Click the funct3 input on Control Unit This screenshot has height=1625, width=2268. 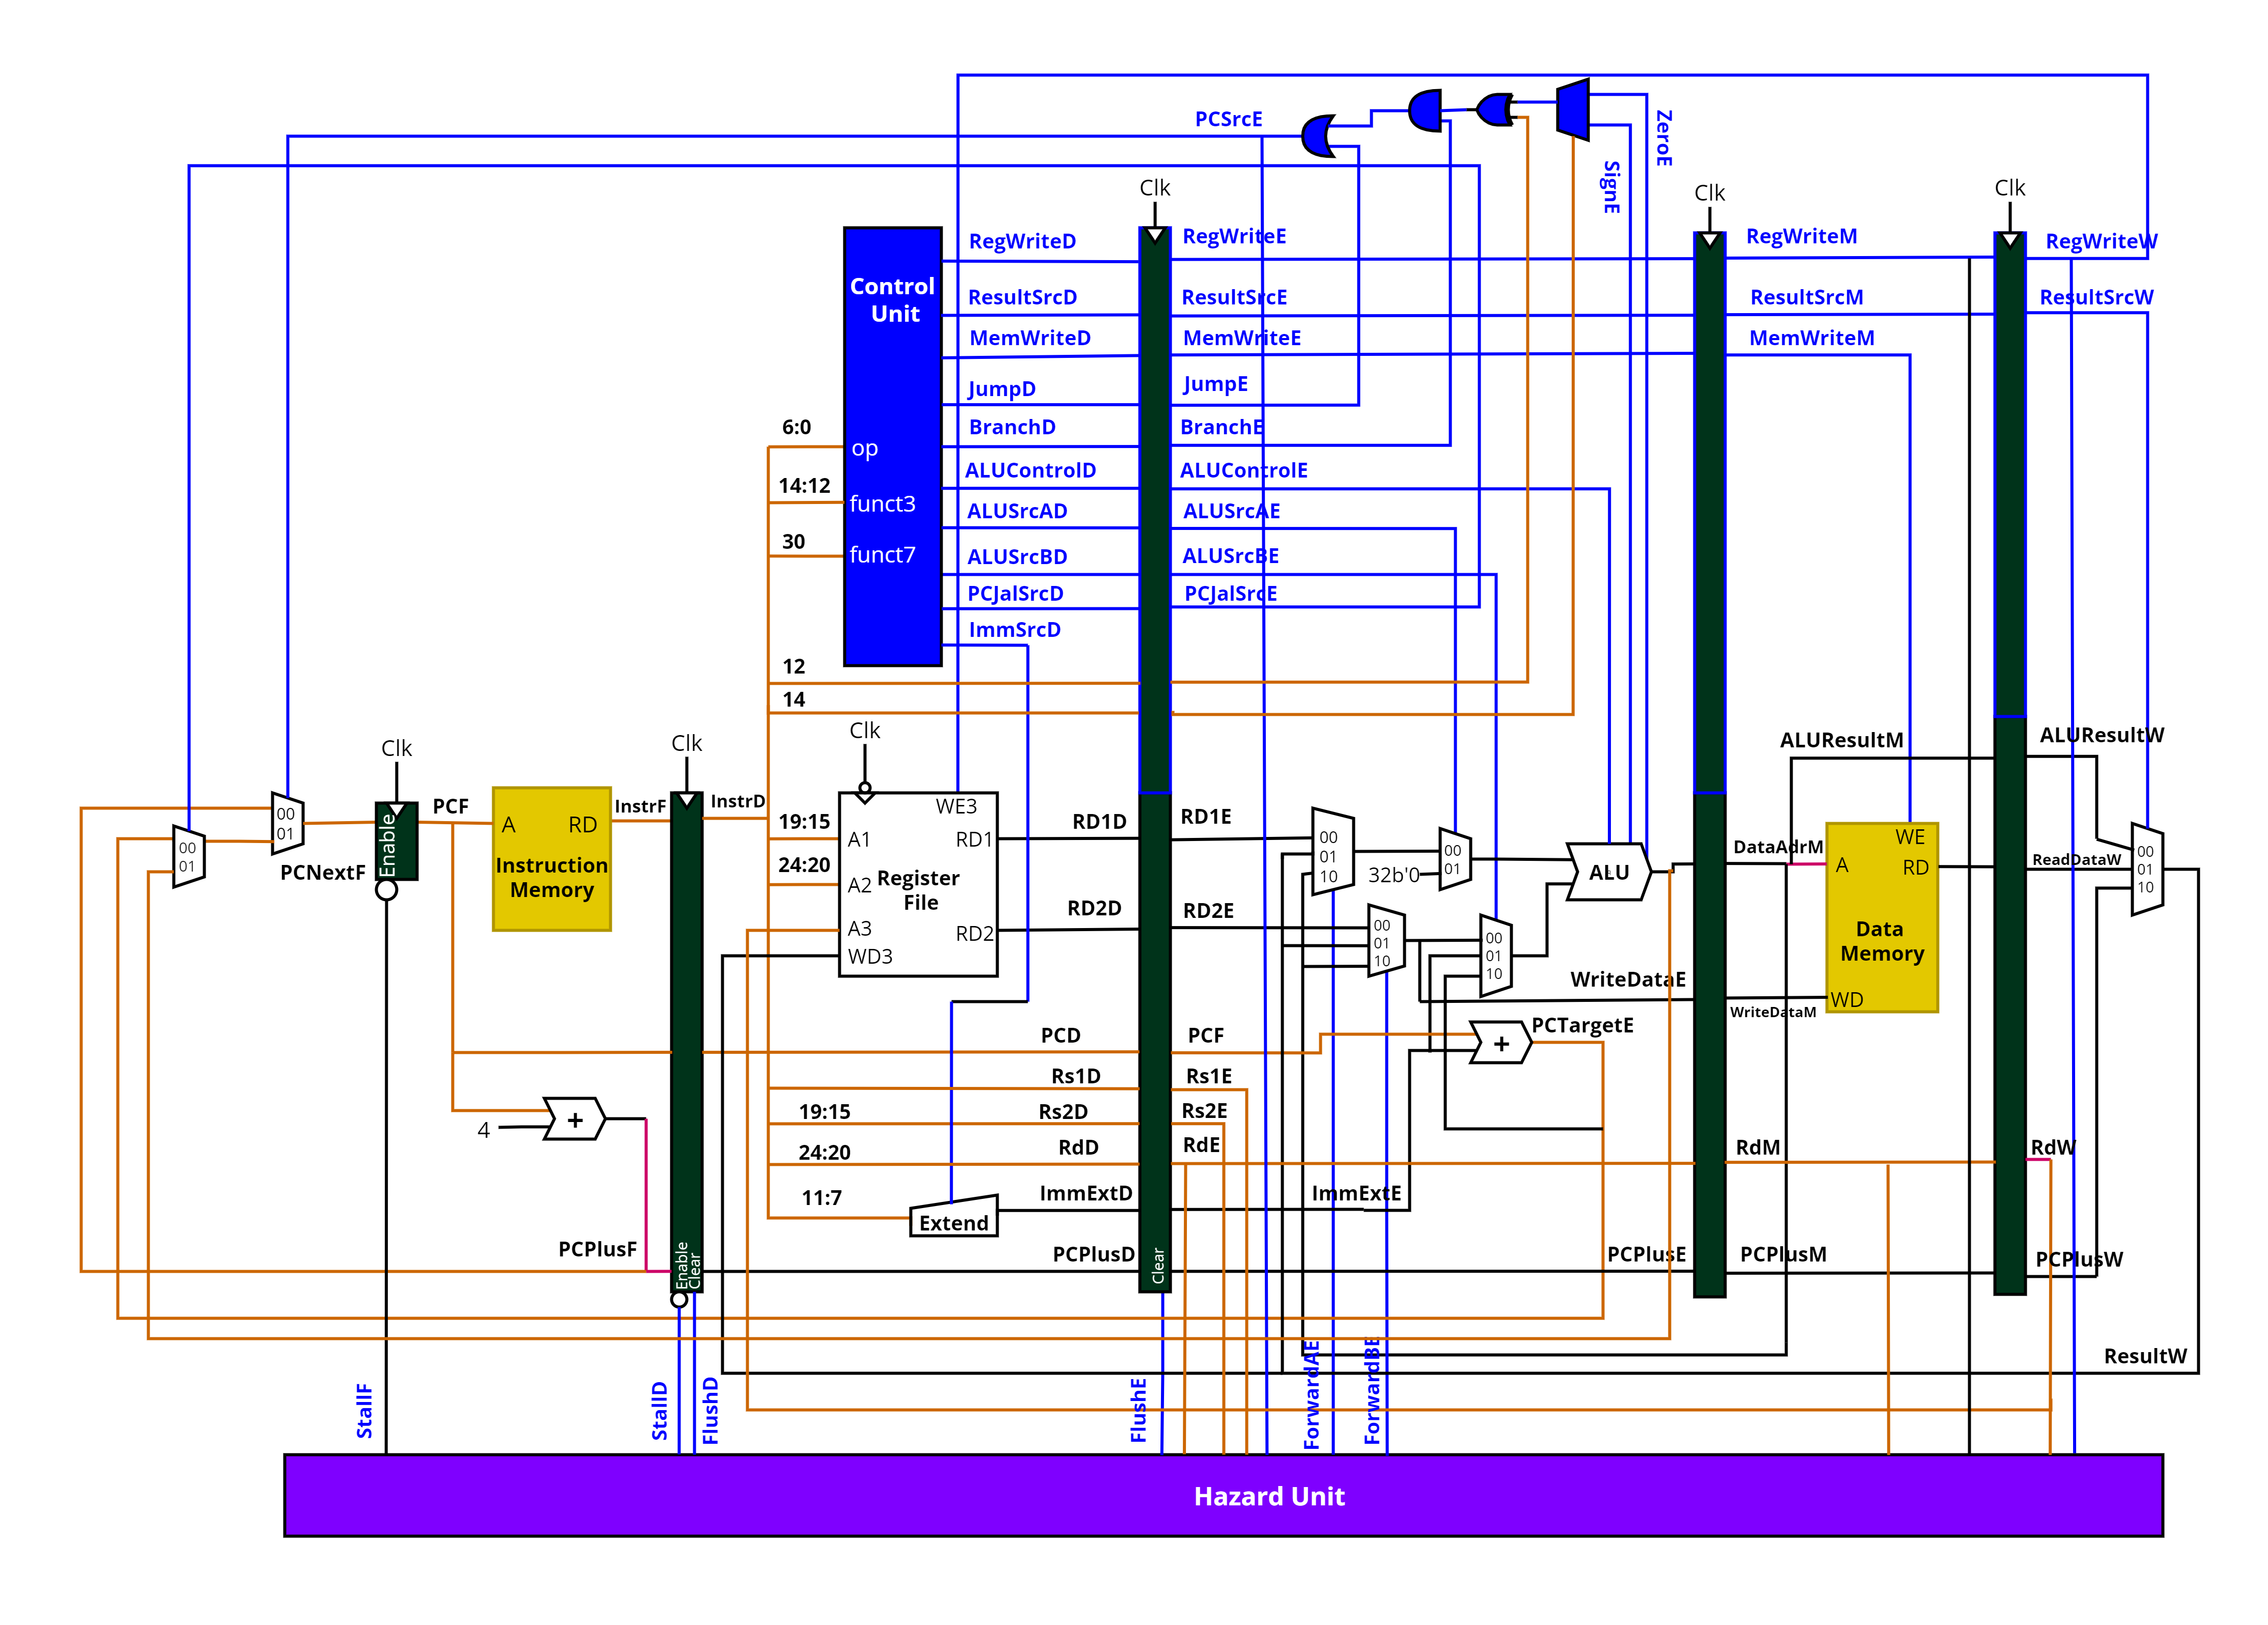click(882, 503)
